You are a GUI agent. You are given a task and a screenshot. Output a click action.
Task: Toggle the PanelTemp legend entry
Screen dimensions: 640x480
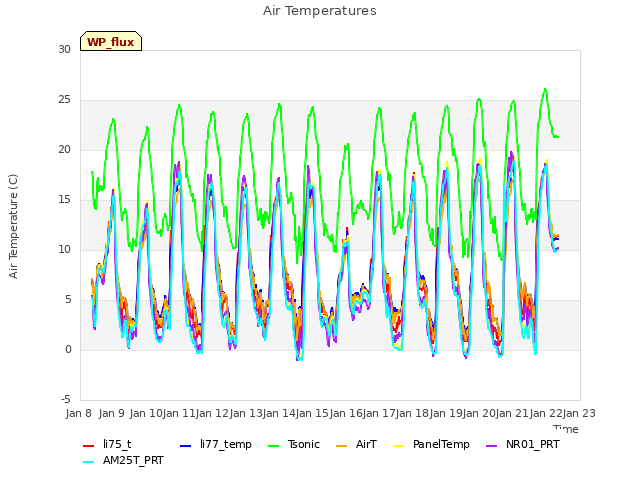point(431,444)
